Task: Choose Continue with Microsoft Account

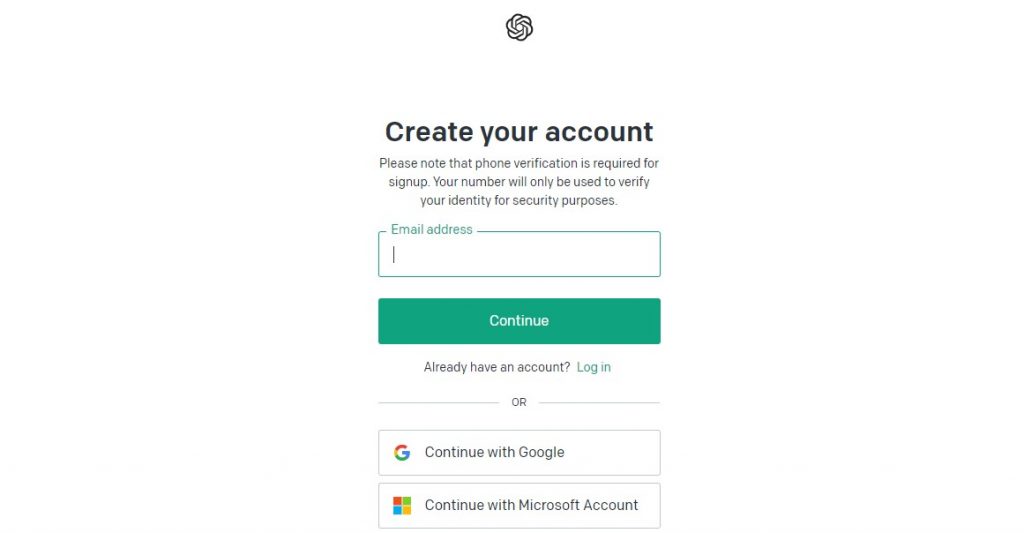Action: (x=519, y=505)
